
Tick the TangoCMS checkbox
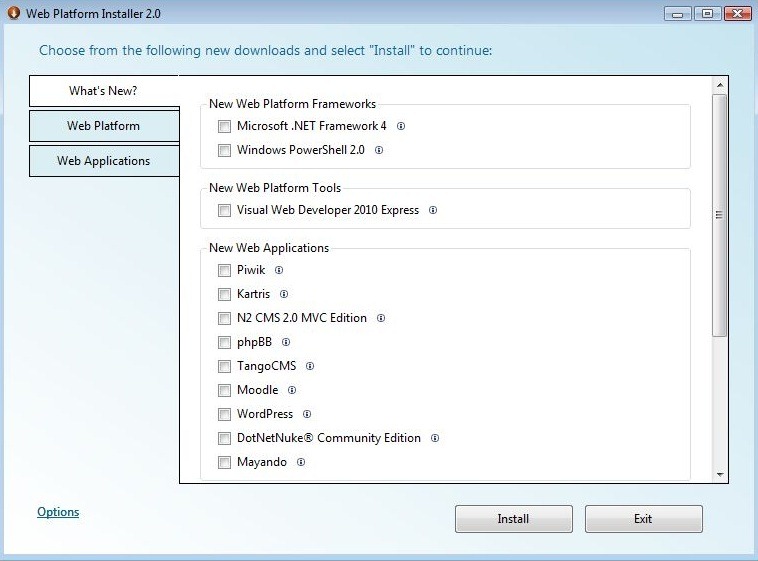coord(224,366)
